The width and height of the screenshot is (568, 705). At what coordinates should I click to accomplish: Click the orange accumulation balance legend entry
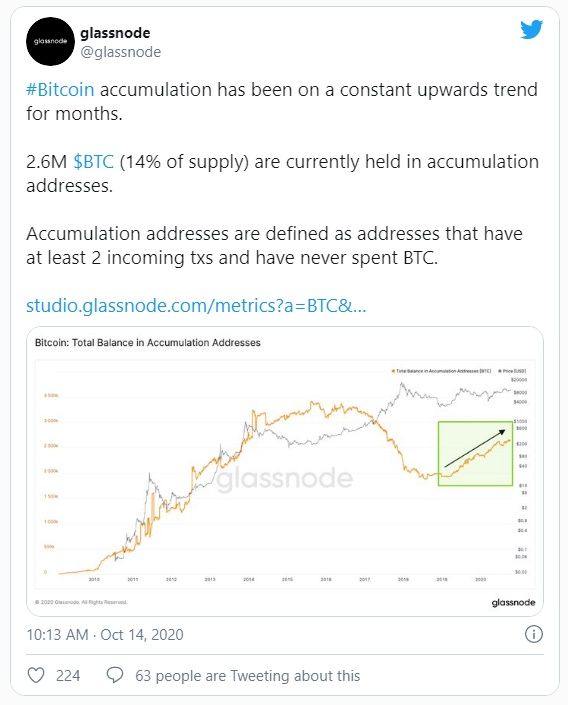441,371
